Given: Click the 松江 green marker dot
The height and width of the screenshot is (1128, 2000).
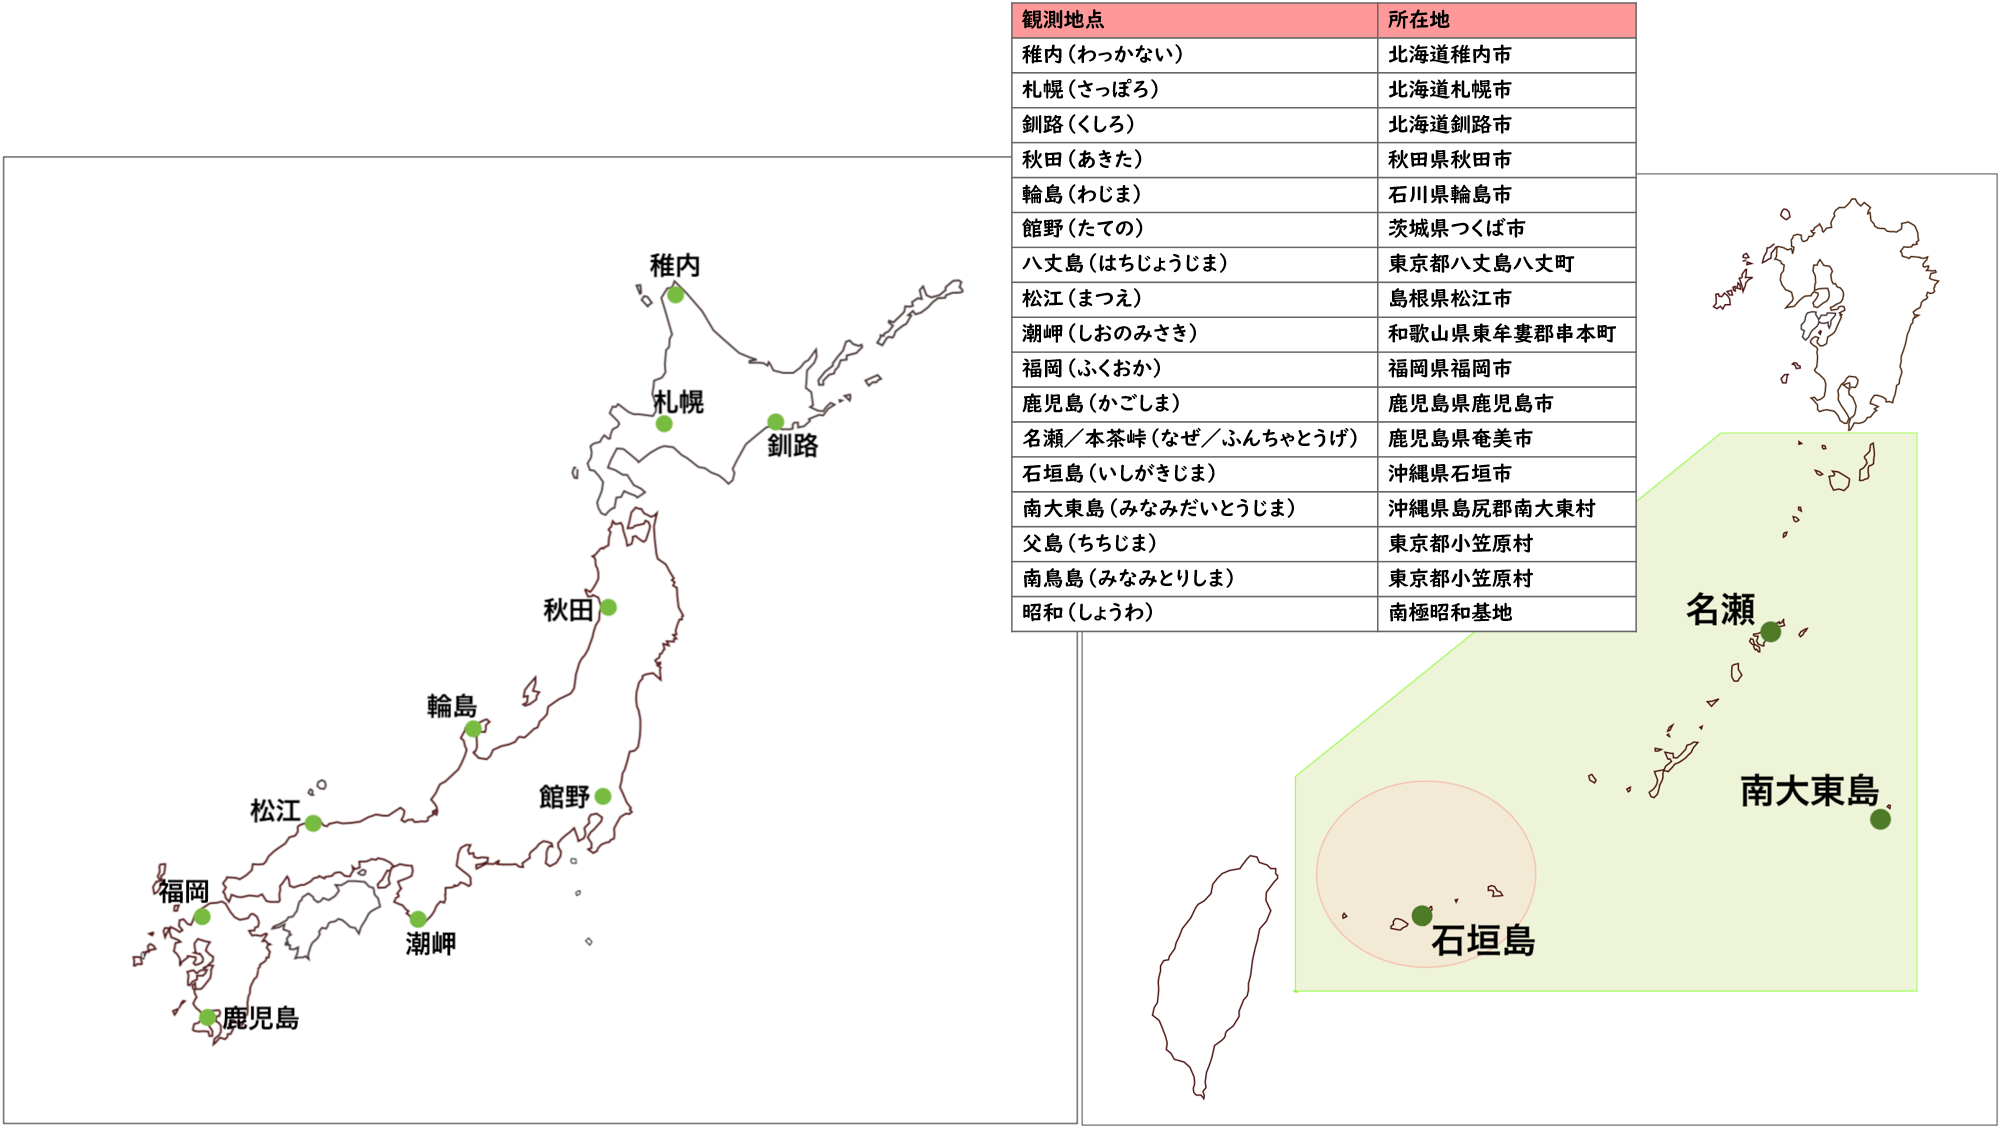Looking at the screenshot, I should pyautogui.click(x=313, y=823).
